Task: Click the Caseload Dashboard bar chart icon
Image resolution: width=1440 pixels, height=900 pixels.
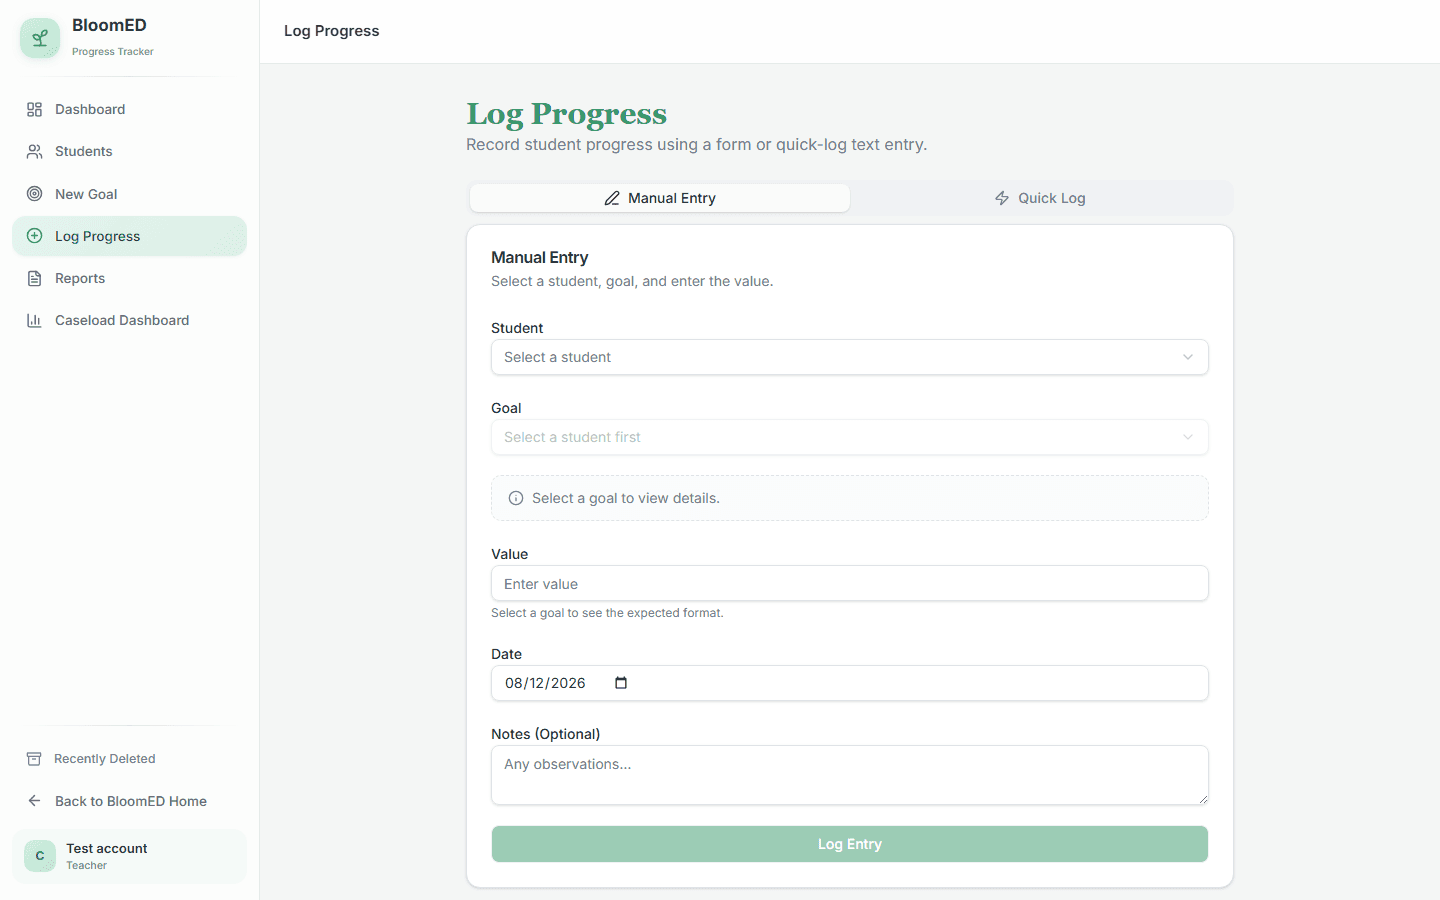Action: [x=34, y=320]
